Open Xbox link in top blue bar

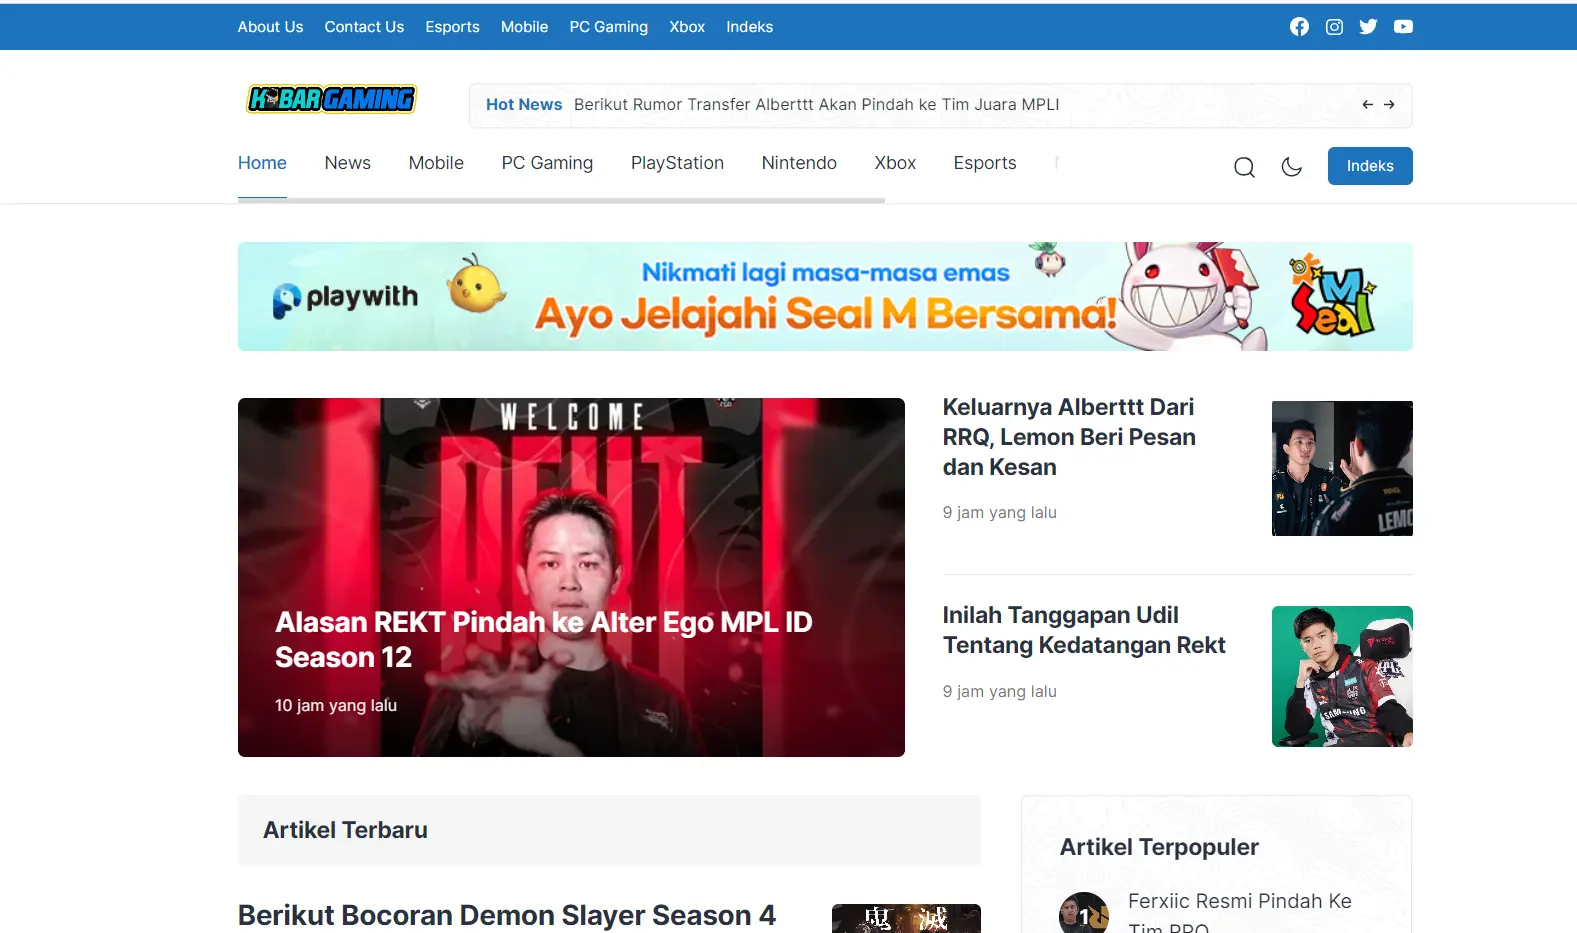tap(687, 27)
